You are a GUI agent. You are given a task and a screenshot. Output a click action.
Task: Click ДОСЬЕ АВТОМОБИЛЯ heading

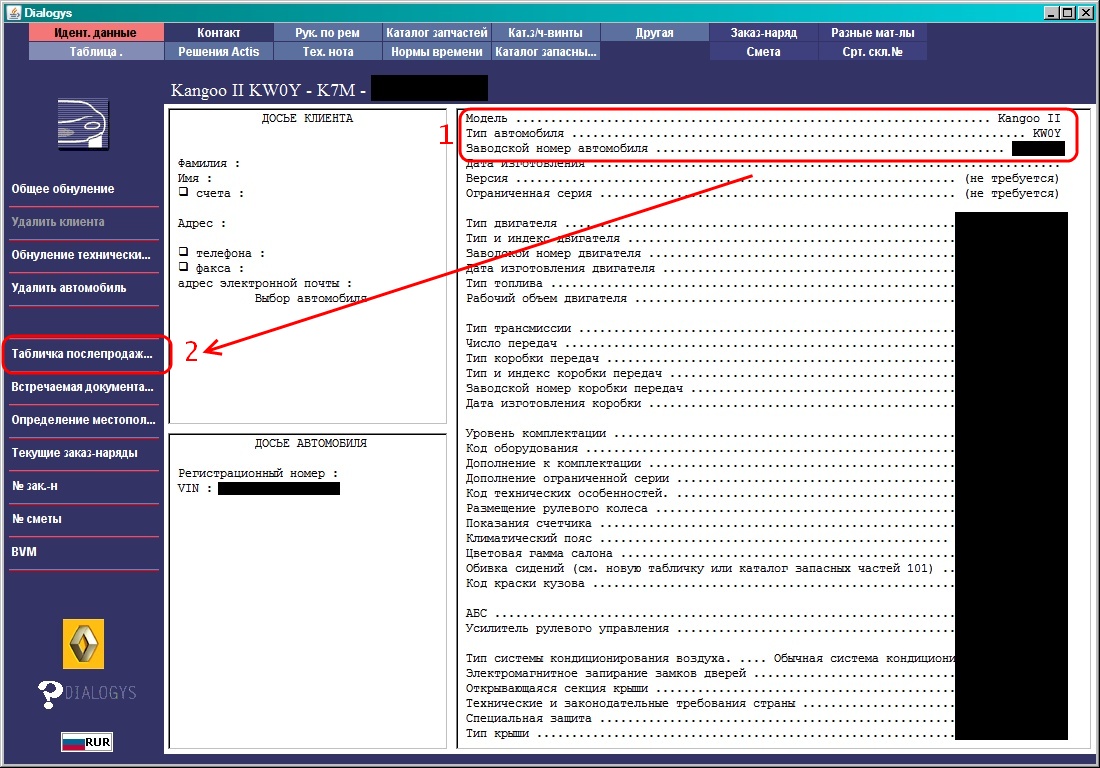[310, 443]
